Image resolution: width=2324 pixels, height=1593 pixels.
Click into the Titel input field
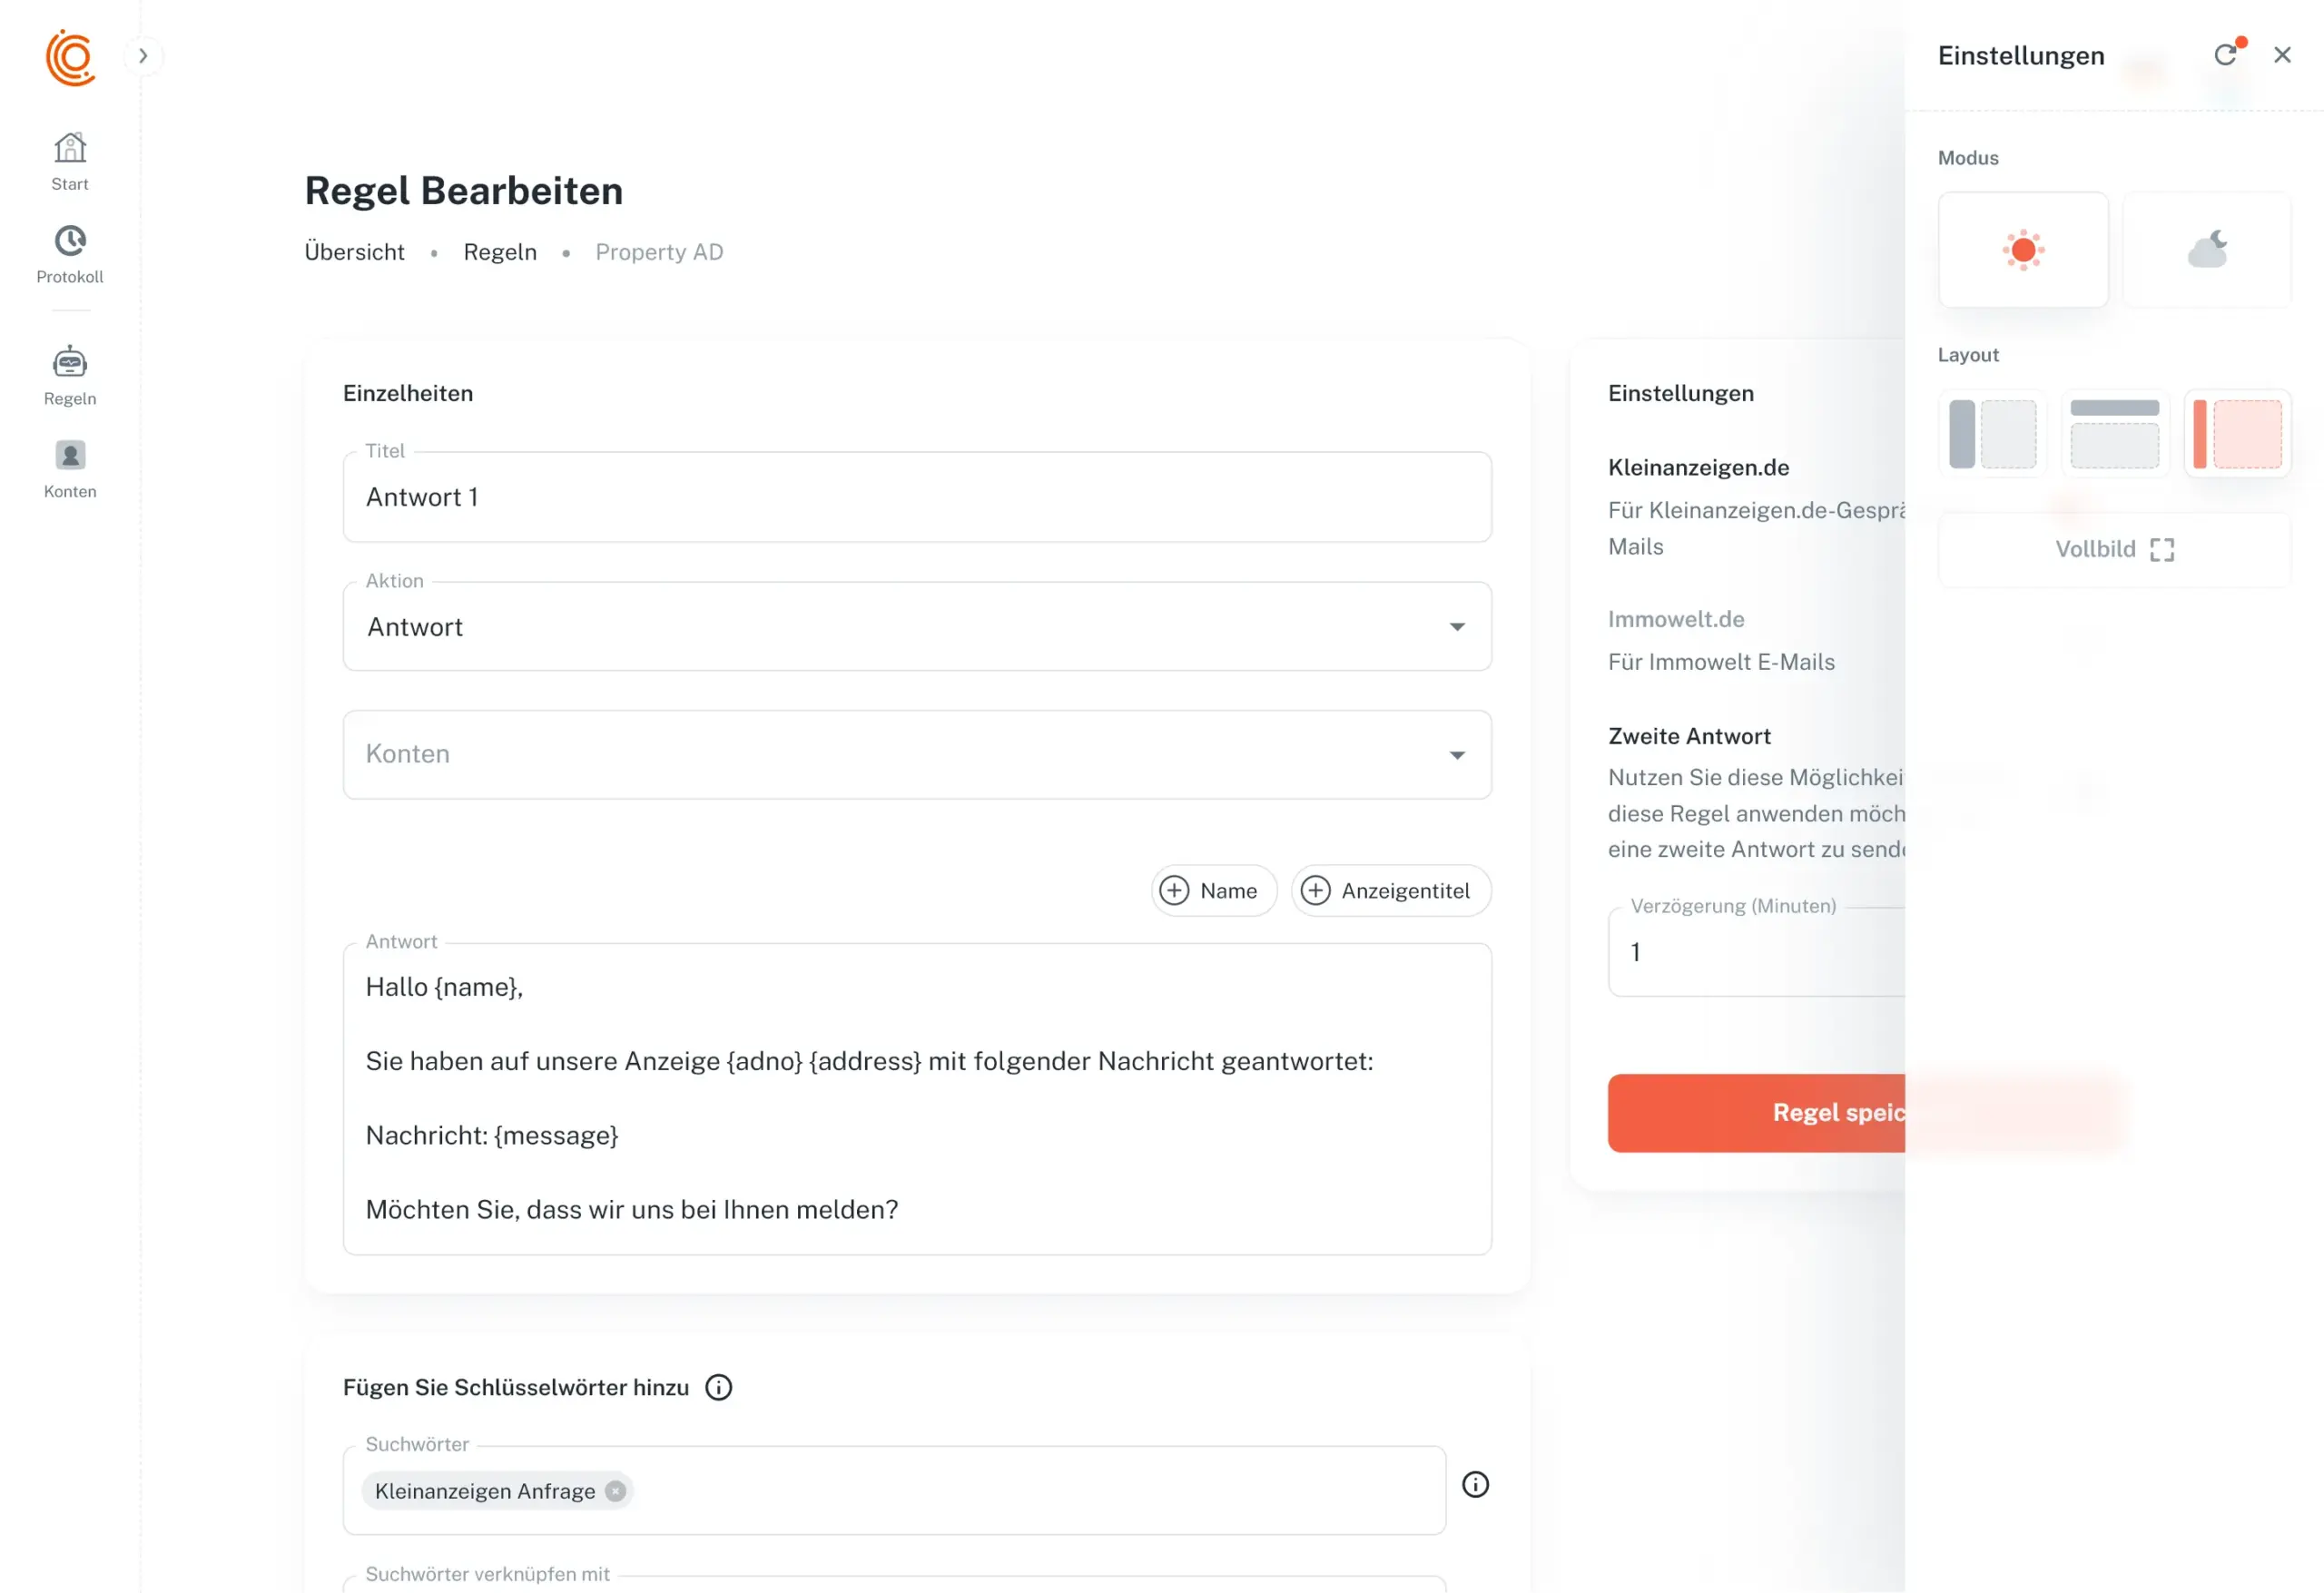pyautogui.click(x=916, y=497)
